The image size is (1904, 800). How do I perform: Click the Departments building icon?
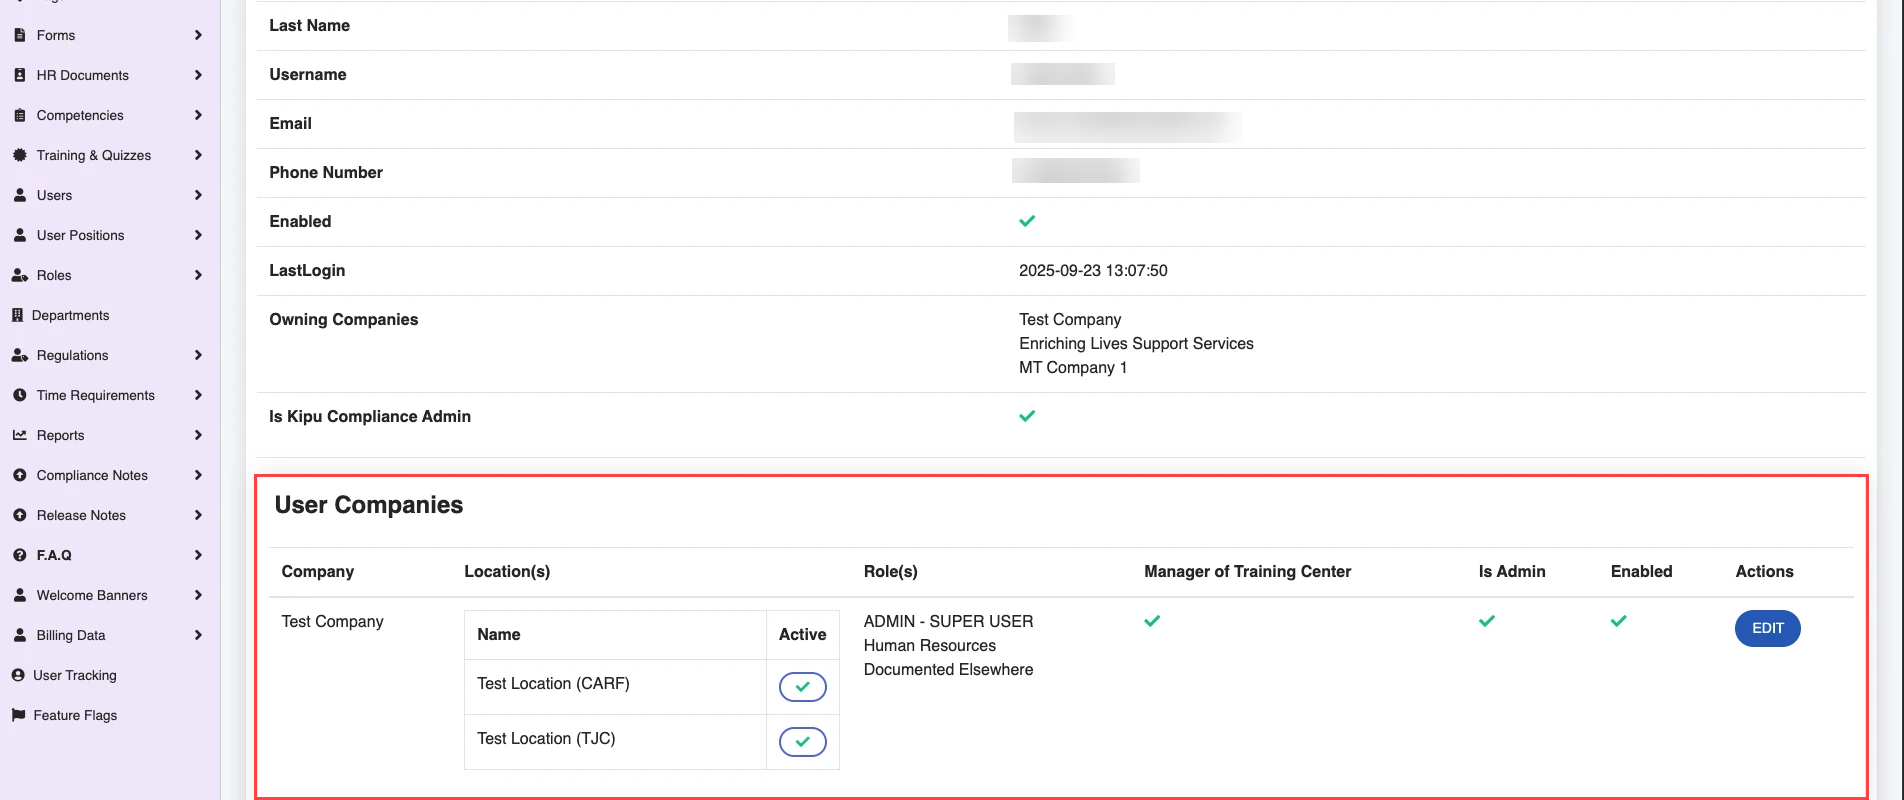[x=17, y=315]
